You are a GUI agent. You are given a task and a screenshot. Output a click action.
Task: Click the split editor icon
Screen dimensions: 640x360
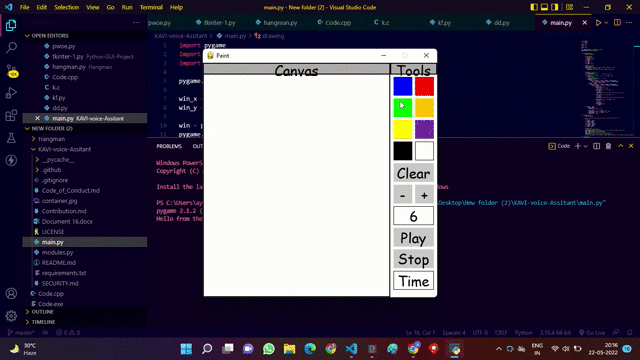[617, 23]
